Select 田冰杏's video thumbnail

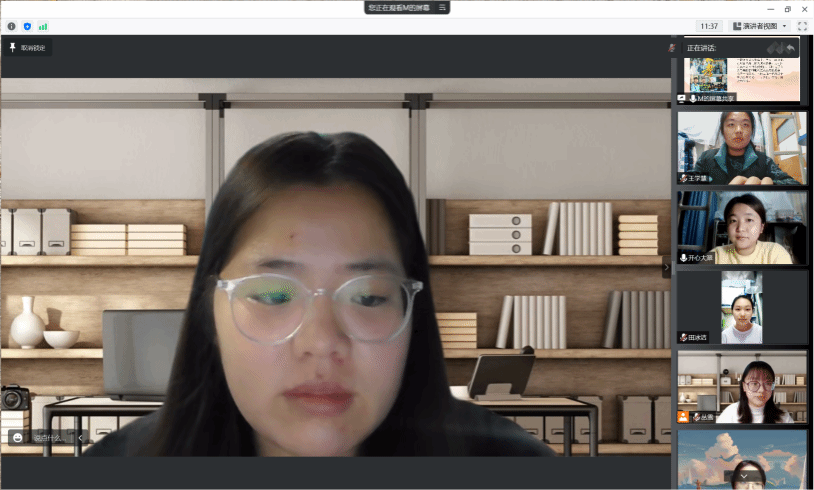(x=741, y=307)
